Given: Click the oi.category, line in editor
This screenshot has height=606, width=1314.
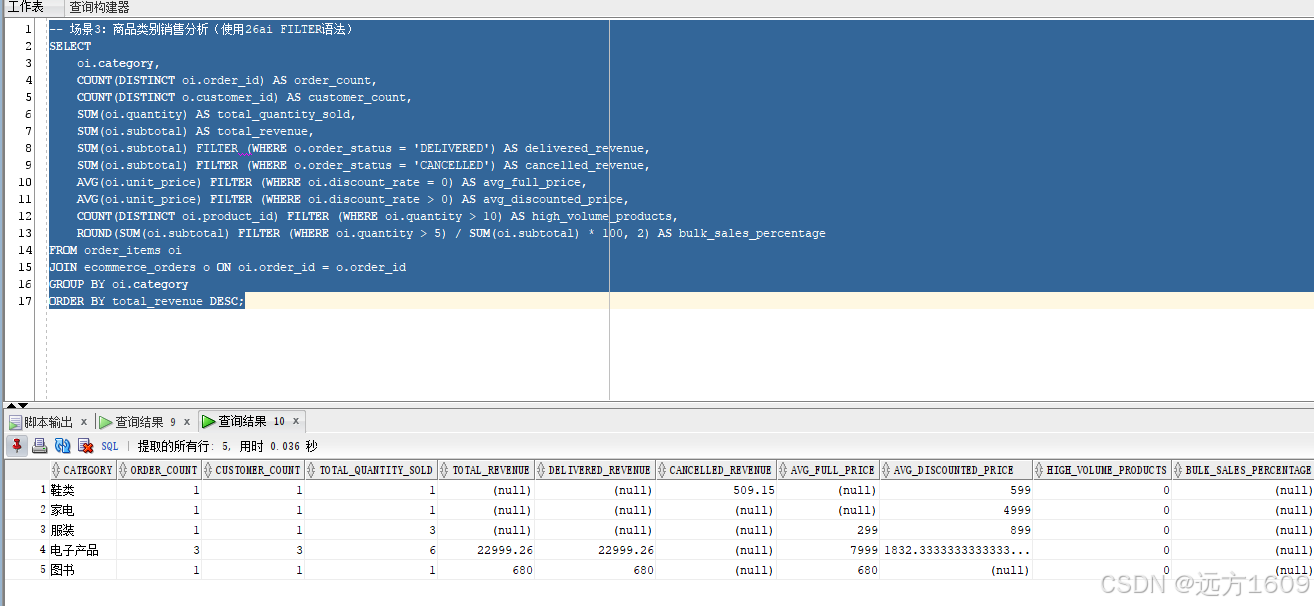Looking at the screenshot, I should pos(118,63).
